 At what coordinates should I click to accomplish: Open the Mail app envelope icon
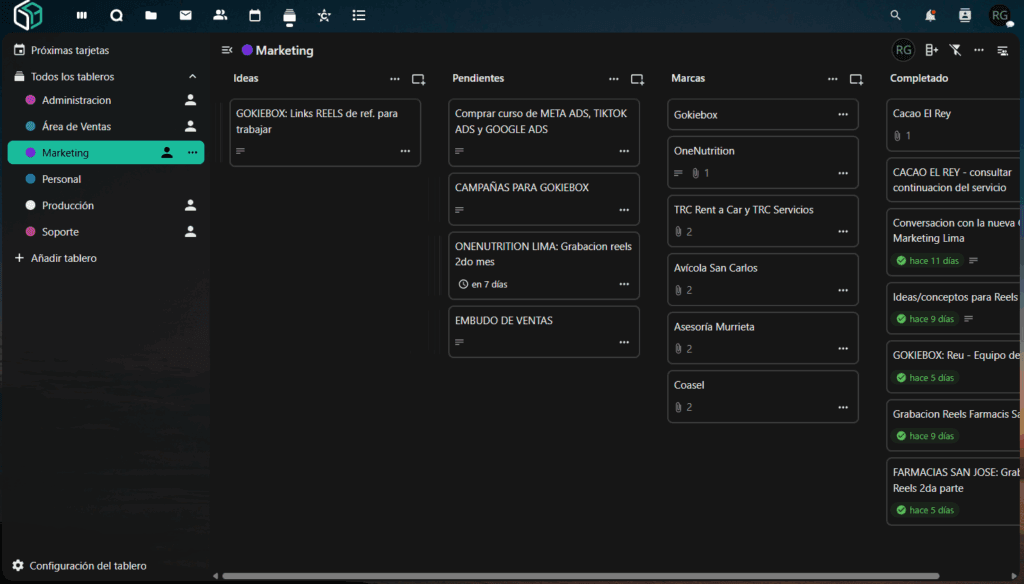click(x=185, y=15)
